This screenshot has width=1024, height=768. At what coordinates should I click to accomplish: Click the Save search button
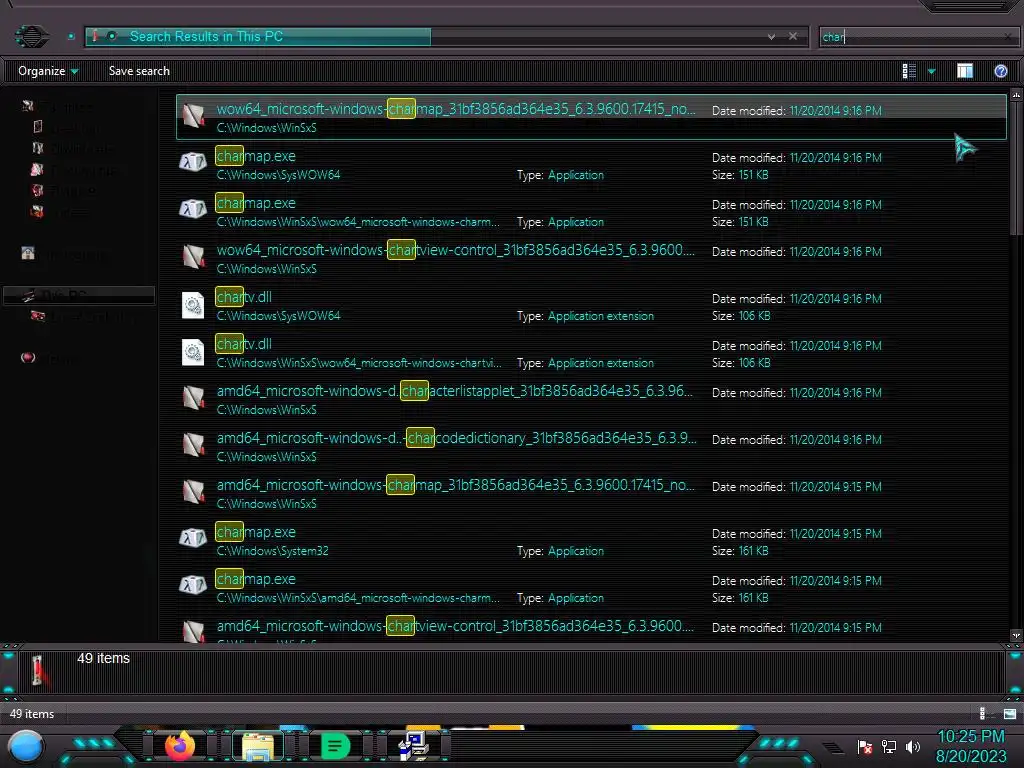click(138, 71)
